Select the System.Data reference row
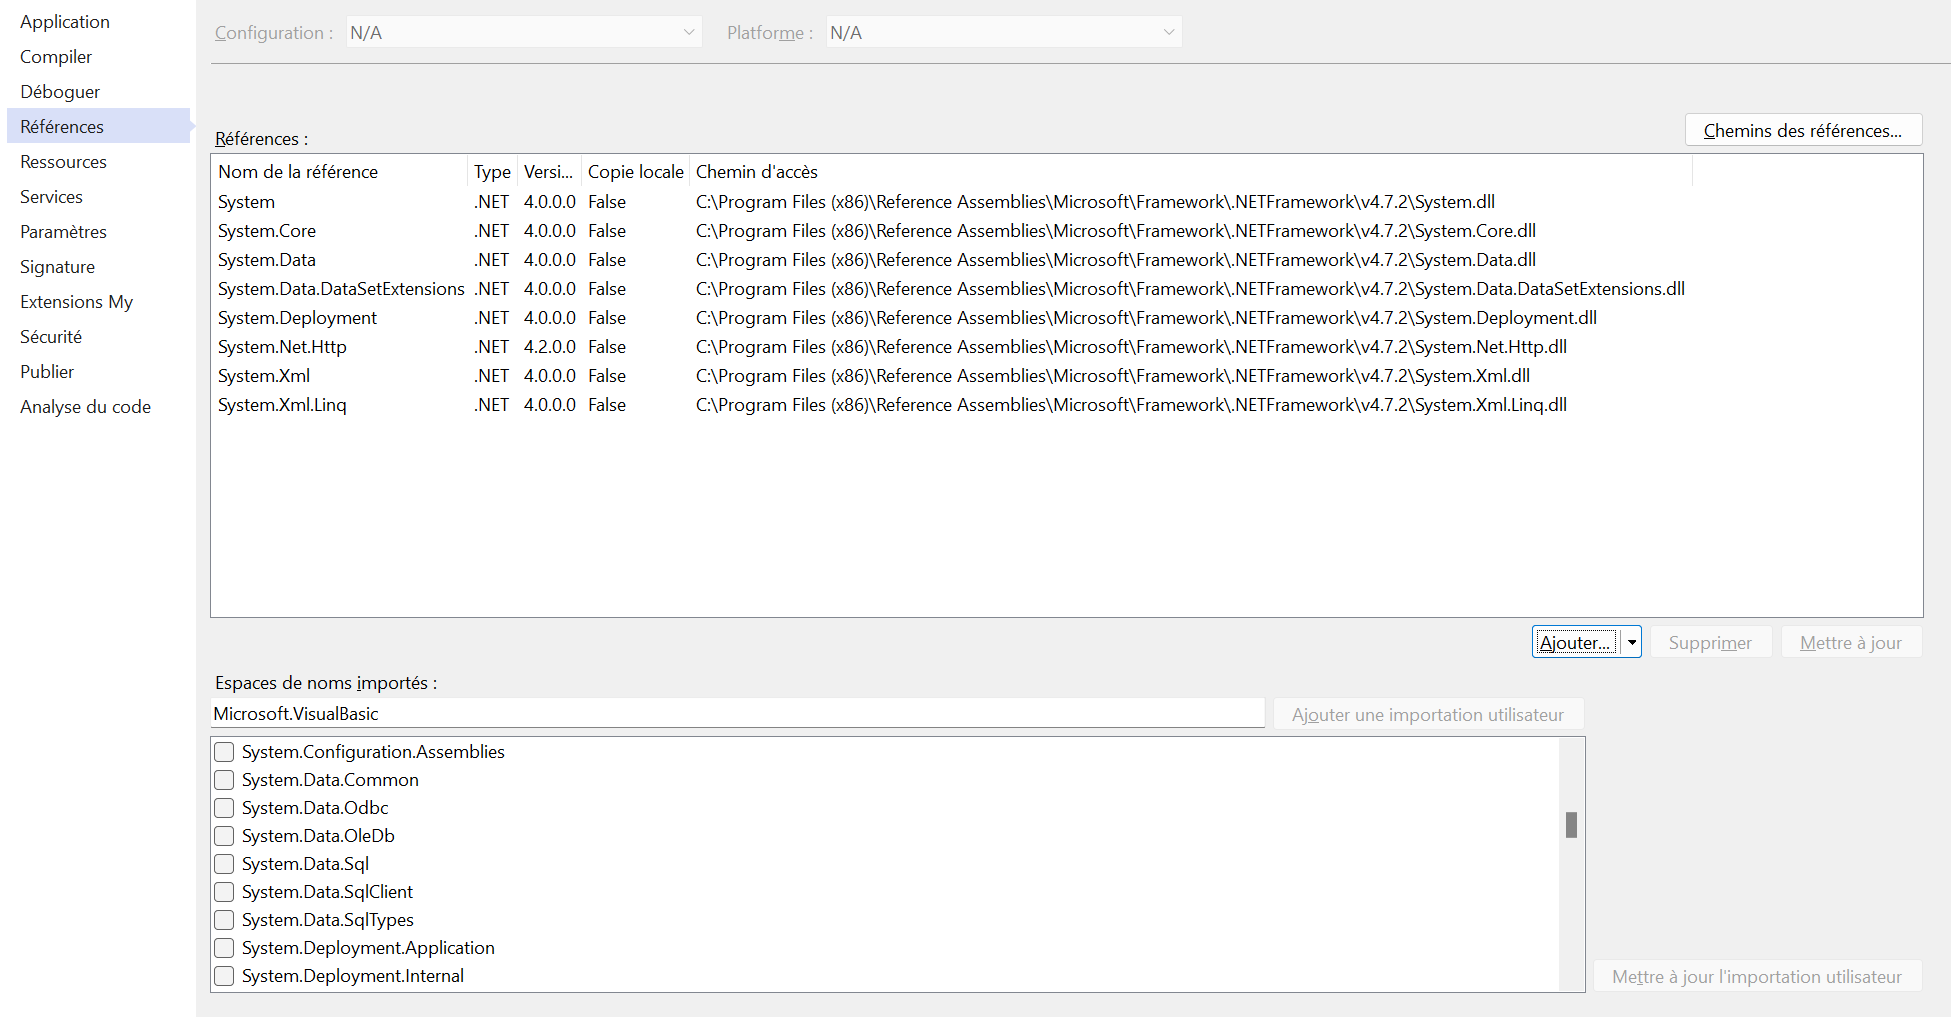This screenshot has width=1951, height=1017. click(952, 260)
